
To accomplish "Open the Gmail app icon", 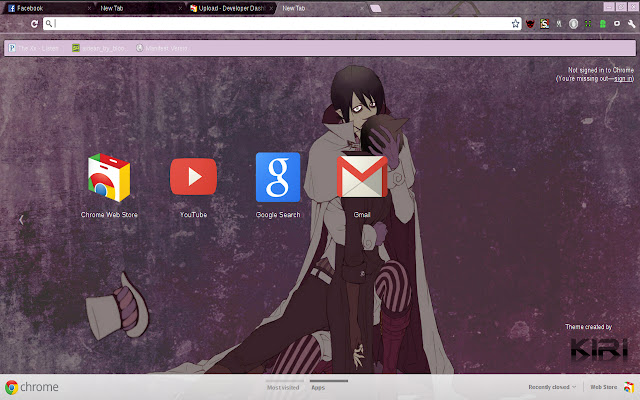I will [x=362, y=177].
